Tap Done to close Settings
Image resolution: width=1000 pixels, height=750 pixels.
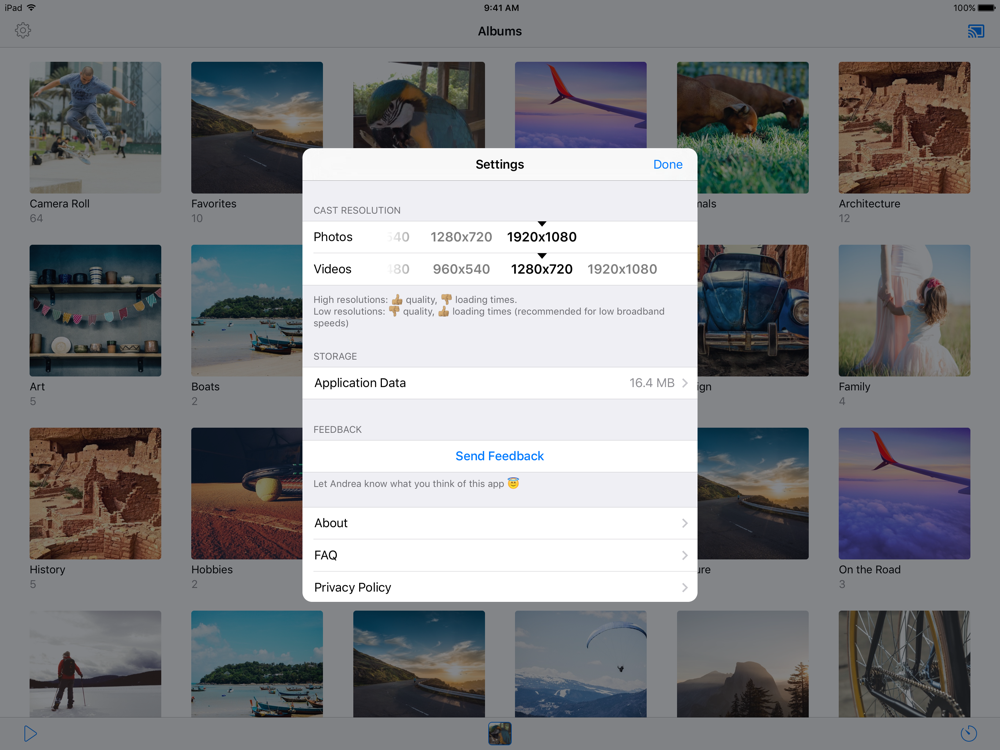click(x=668, y=165)
